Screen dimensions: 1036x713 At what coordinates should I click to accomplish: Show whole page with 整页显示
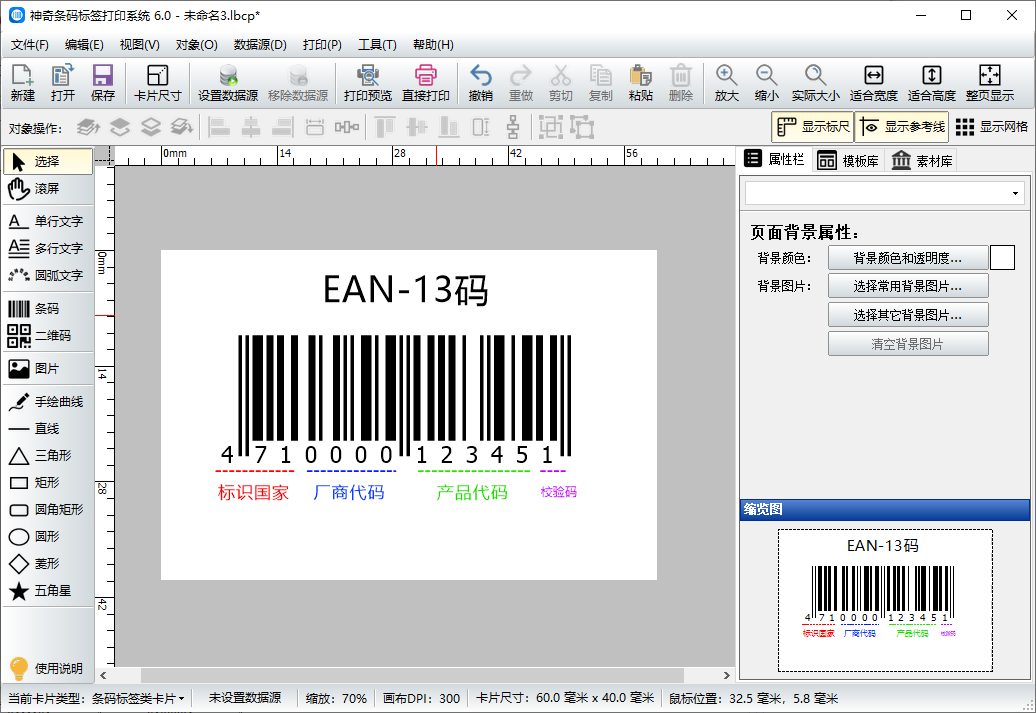[990, 83]
